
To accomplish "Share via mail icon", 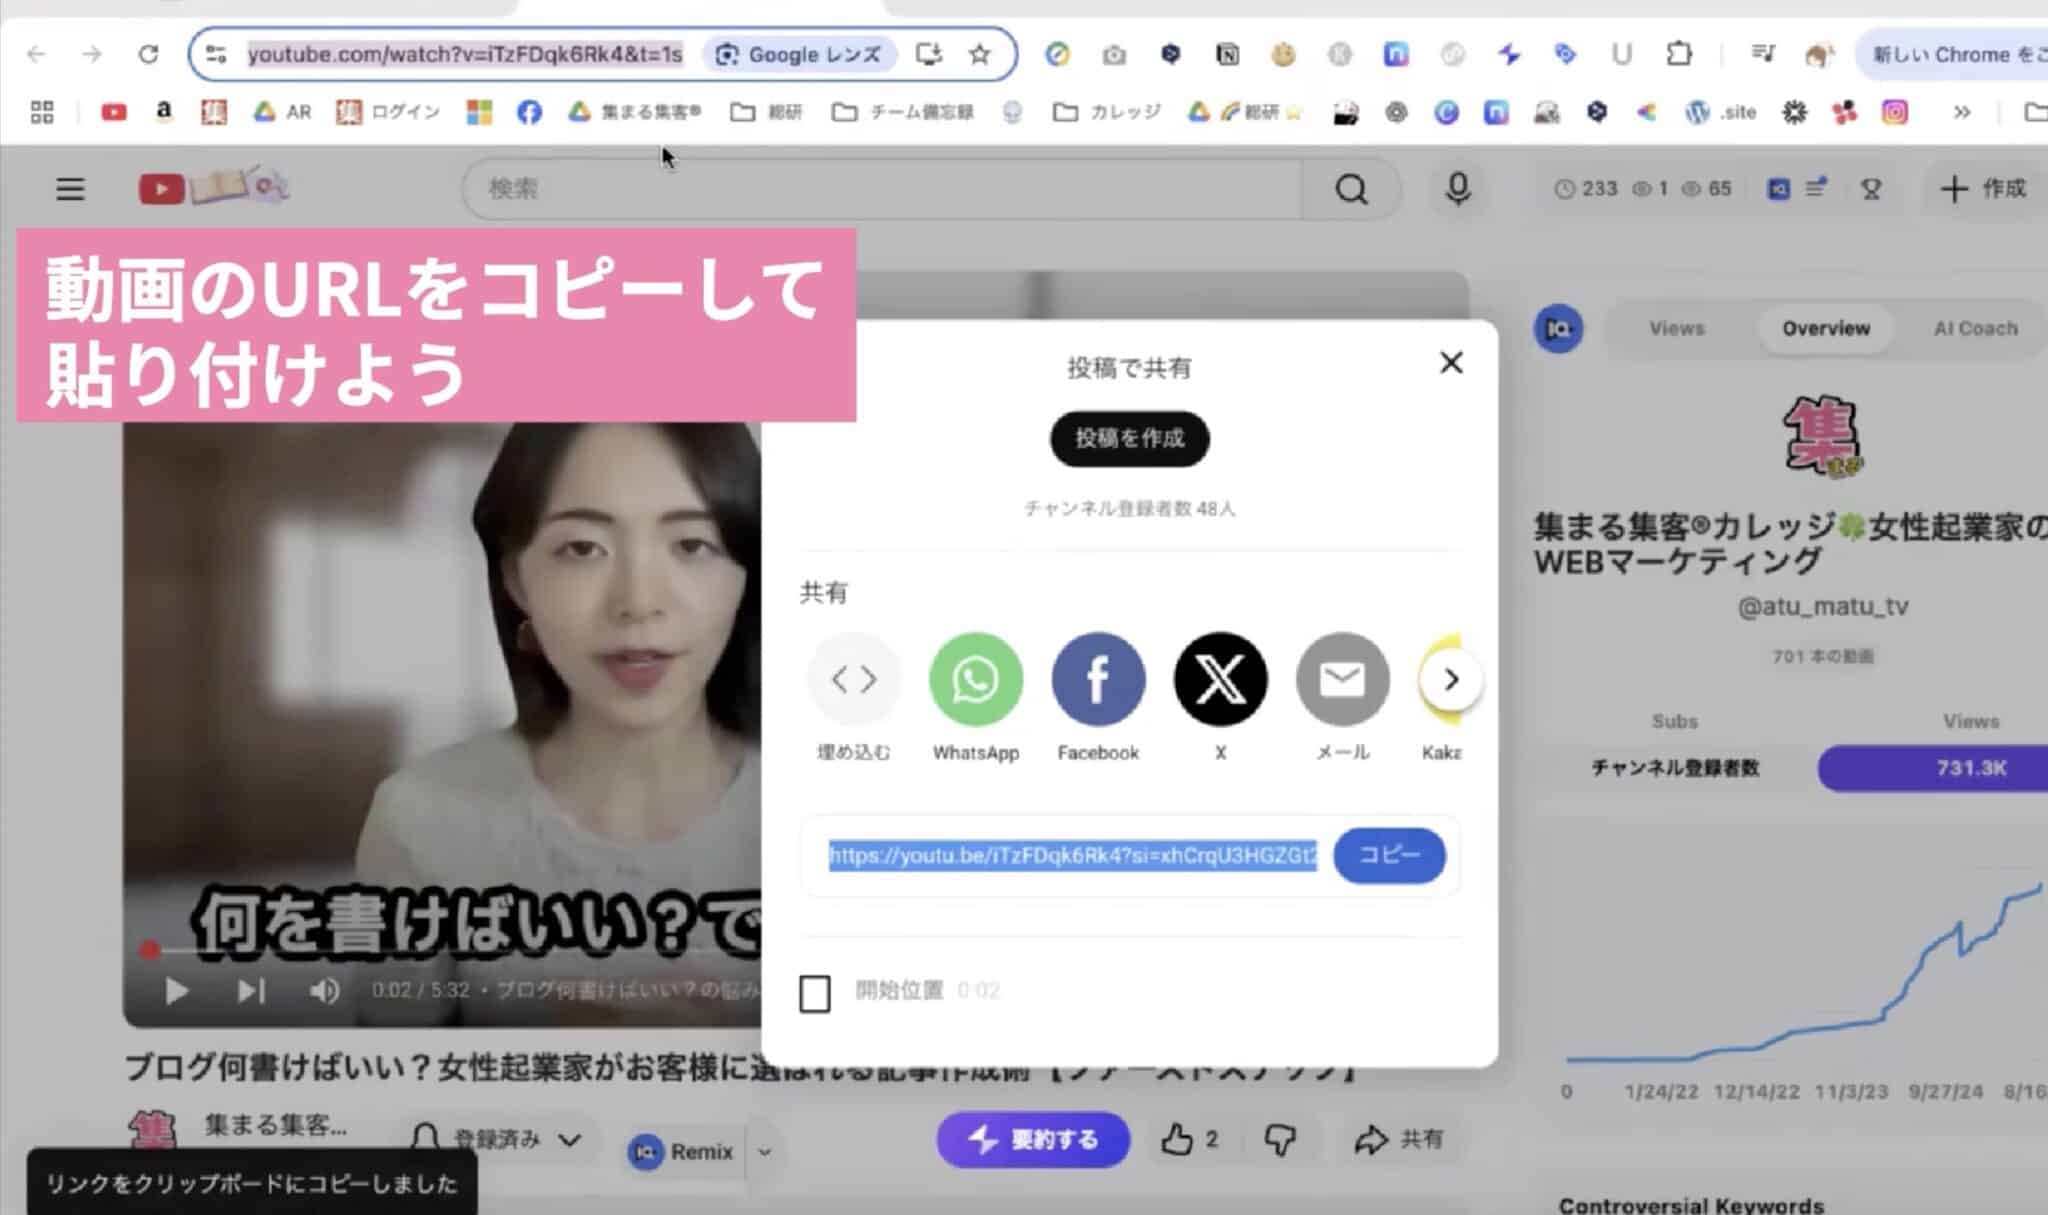I will click(x=1342, y=680).
